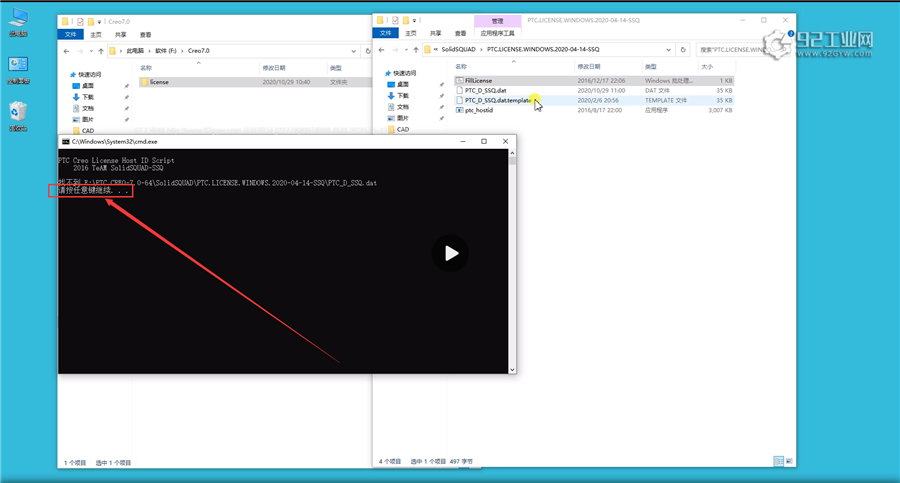Click play button over the cmd window
This screenshot has height=483, width=900.
451,253
